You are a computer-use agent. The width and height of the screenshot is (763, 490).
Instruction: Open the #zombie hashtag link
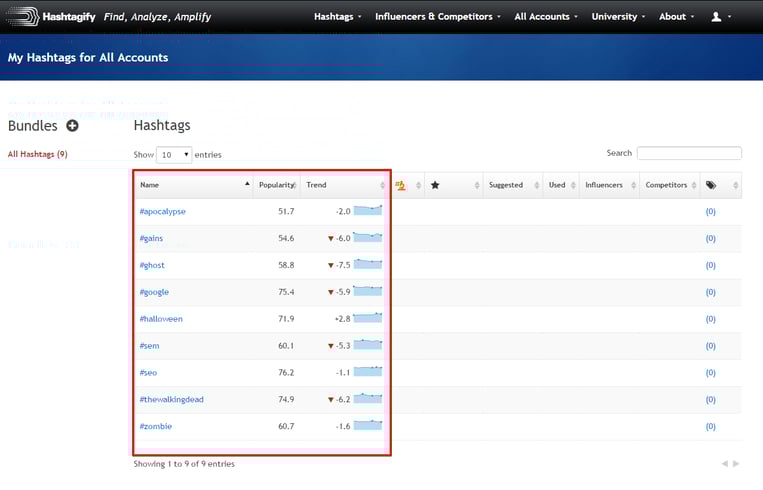pyautogui.click(x=156, y=426)
